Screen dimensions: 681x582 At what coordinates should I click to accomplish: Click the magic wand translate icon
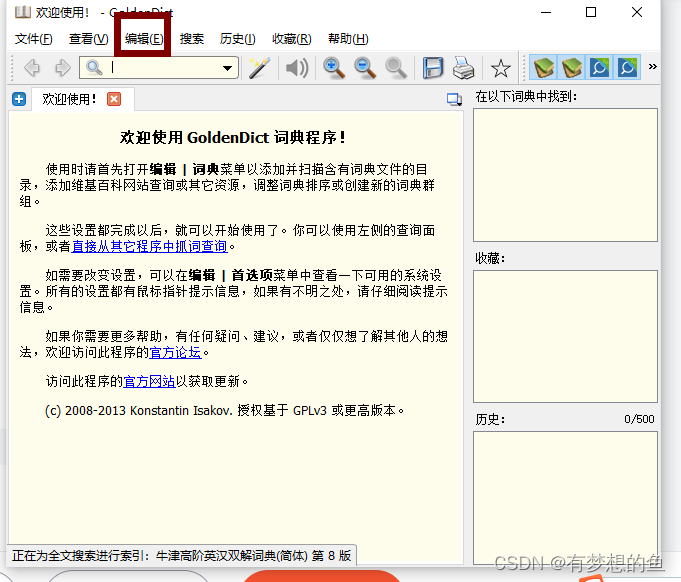click(259, 68)
